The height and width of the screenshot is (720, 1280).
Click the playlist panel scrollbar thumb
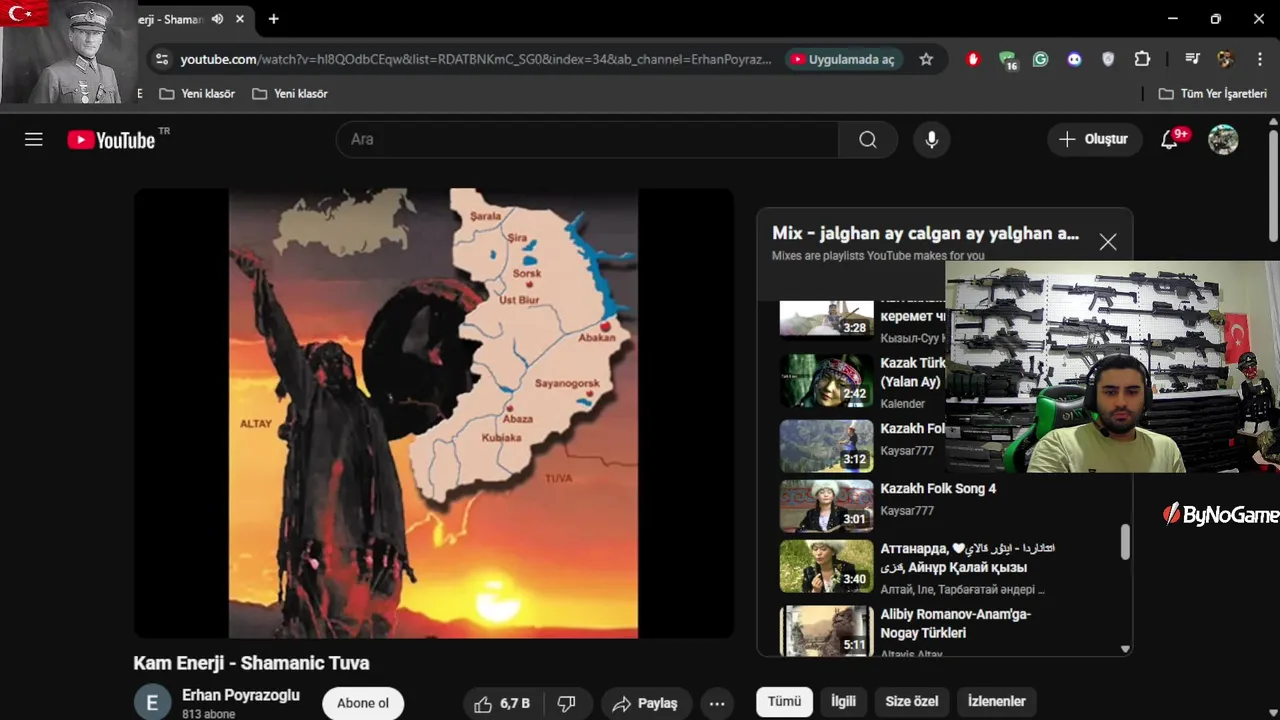point(1125,542)
